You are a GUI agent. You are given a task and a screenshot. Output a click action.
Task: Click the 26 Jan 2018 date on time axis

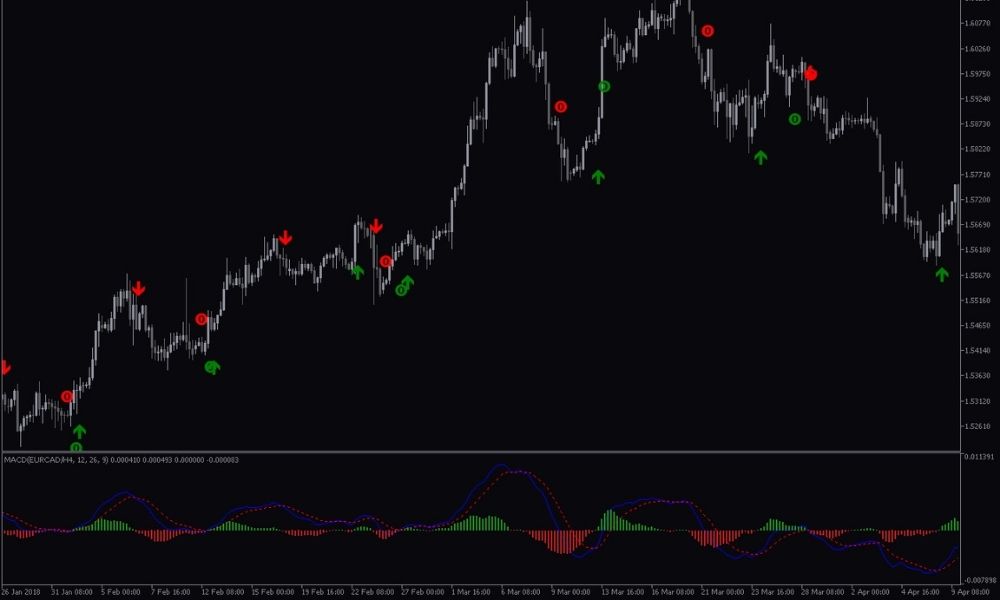coord(22,591)
